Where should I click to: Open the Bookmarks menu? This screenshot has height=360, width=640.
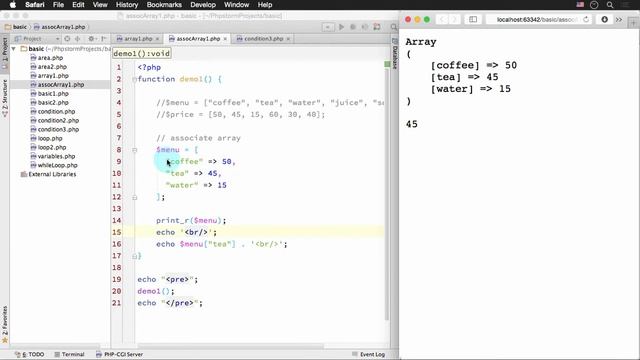(x=164, y=5)
